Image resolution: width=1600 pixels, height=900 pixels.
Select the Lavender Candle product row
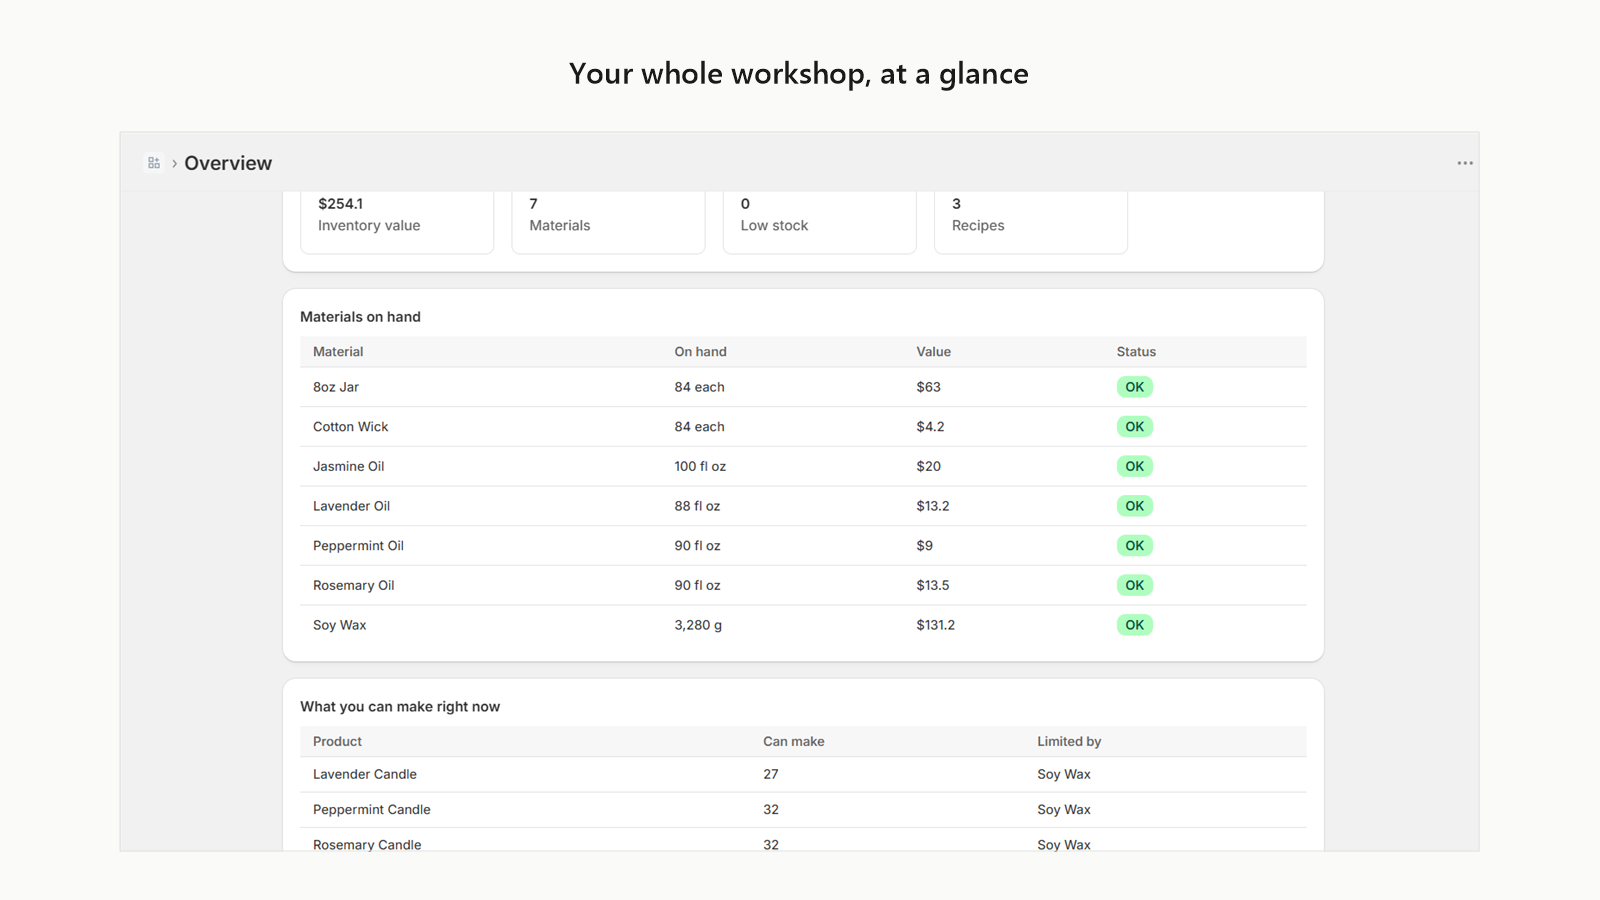tap(803, 774)
